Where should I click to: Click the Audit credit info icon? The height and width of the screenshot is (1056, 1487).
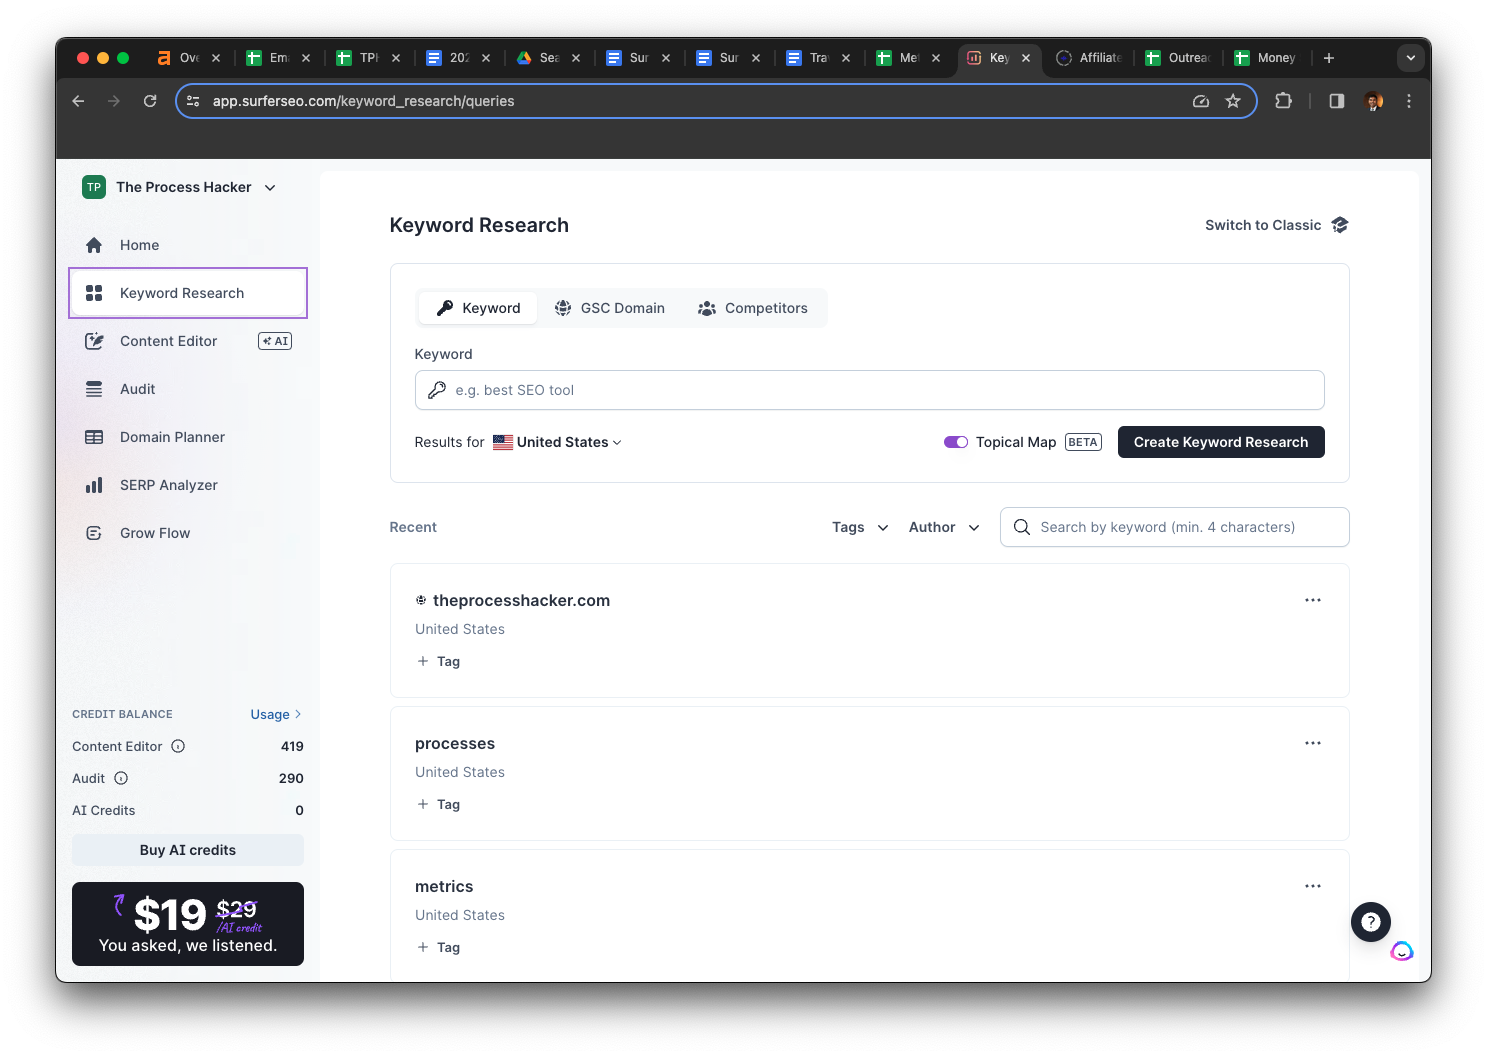tap(121, 778)
